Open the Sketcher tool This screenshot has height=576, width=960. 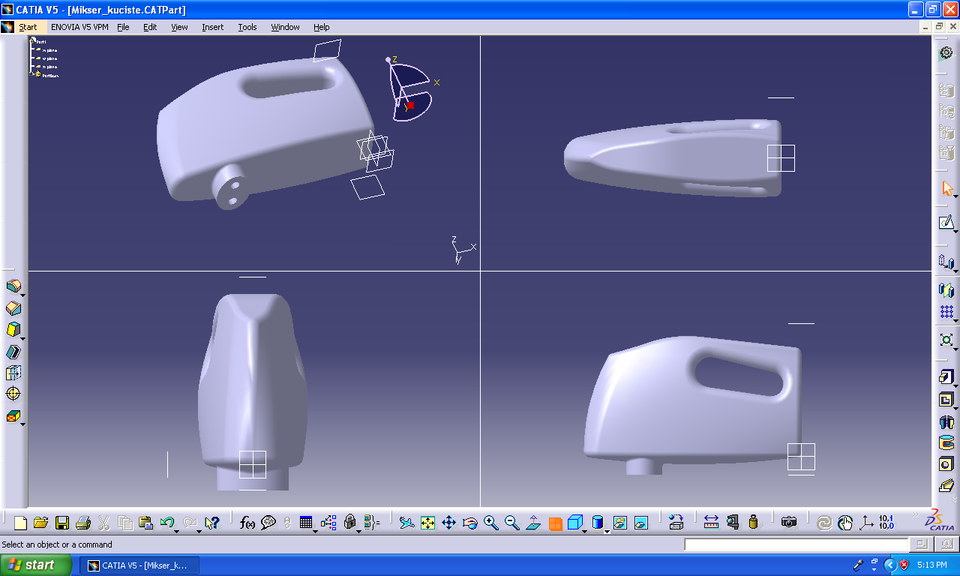(946, 224)
